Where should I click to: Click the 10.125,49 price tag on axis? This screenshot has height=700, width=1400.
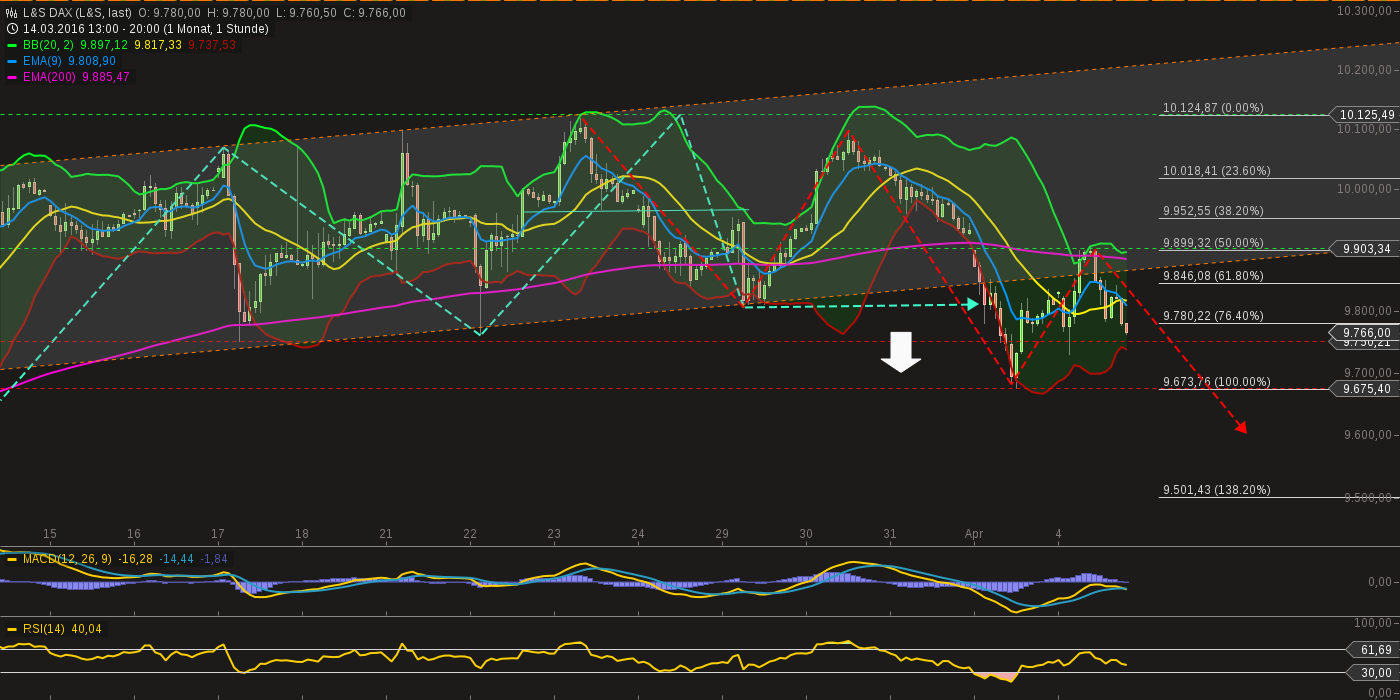1362,115
